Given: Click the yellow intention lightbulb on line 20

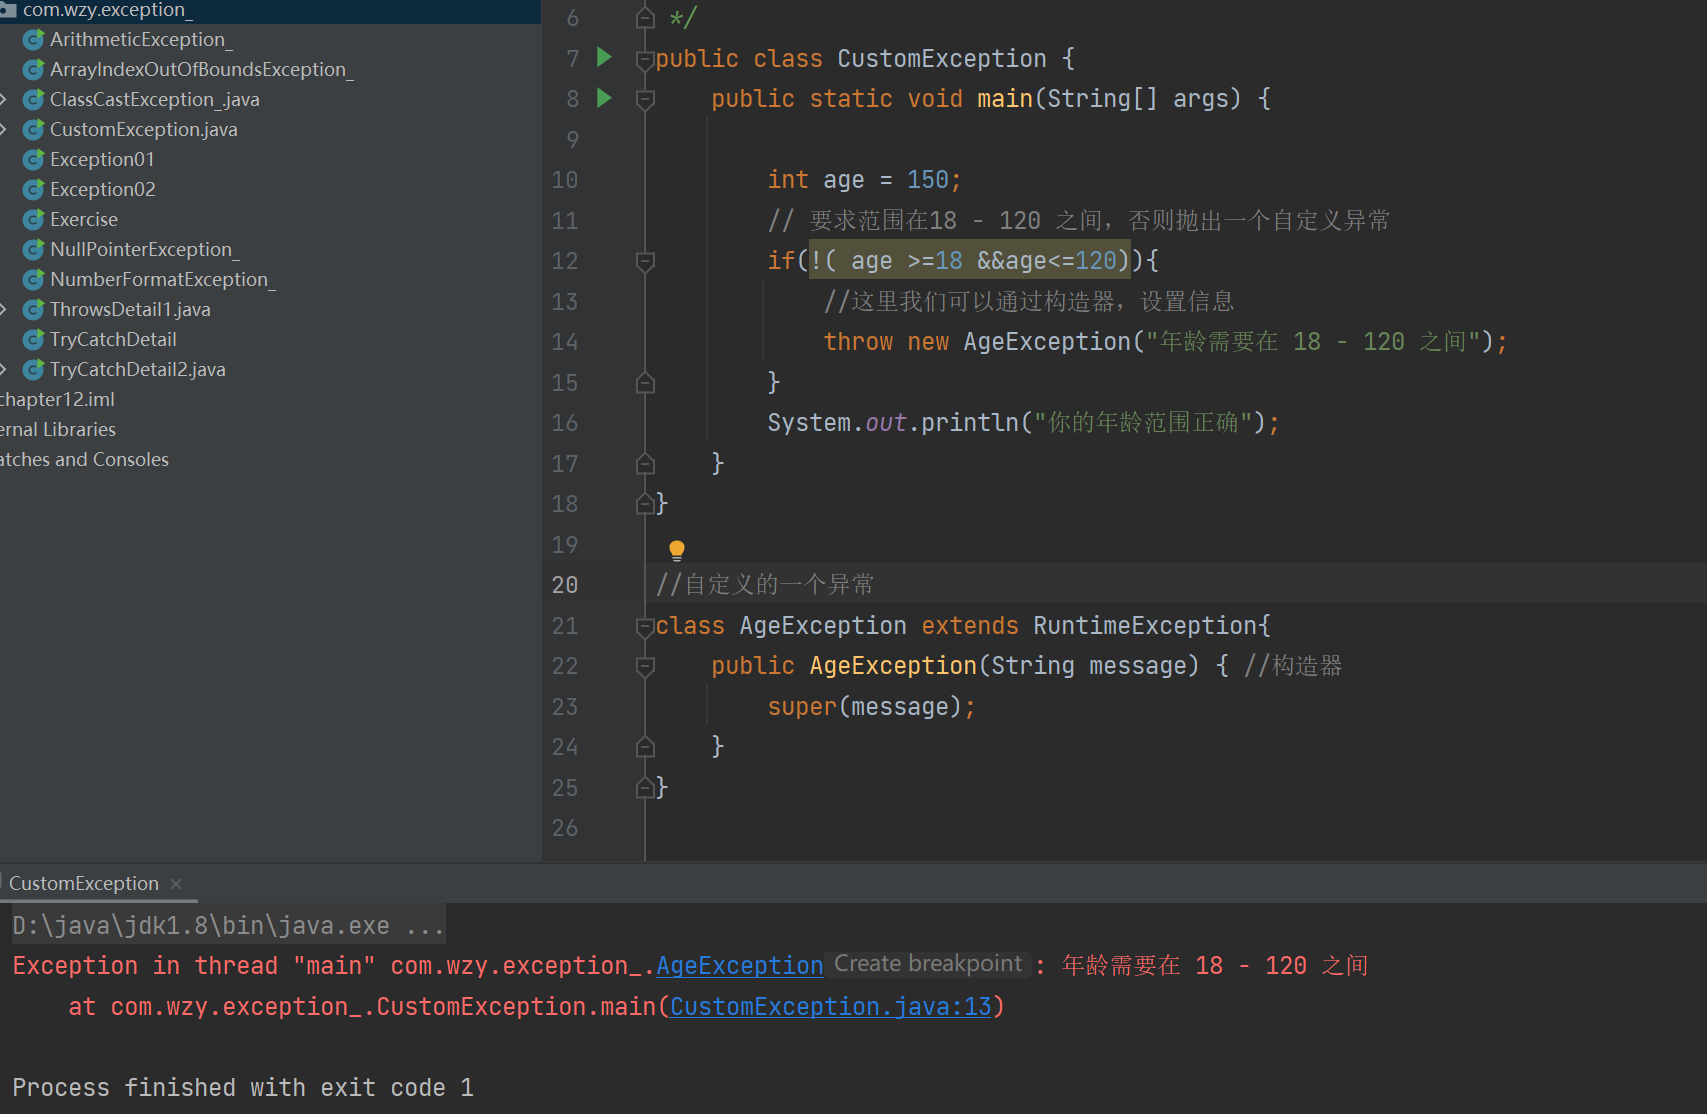Looking at the screenshot, I should 677,549.
